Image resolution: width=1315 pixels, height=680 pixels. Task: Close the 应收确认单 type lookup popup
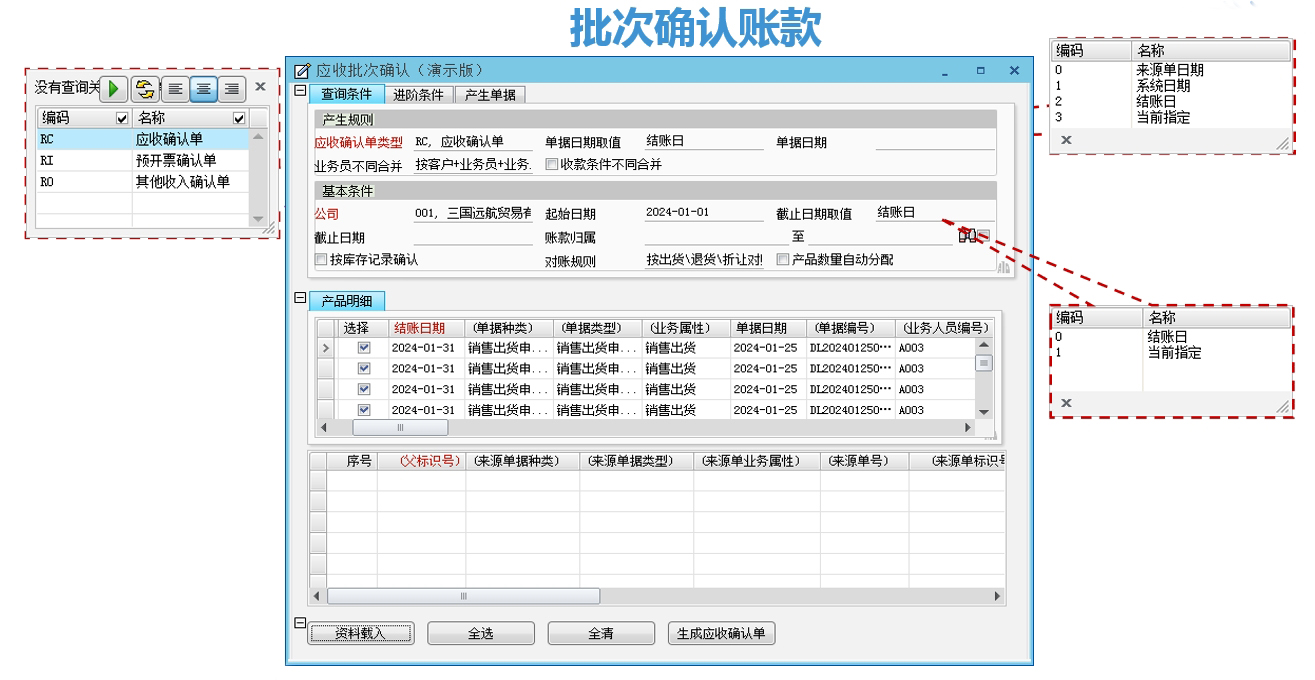[x=260, y=87]
